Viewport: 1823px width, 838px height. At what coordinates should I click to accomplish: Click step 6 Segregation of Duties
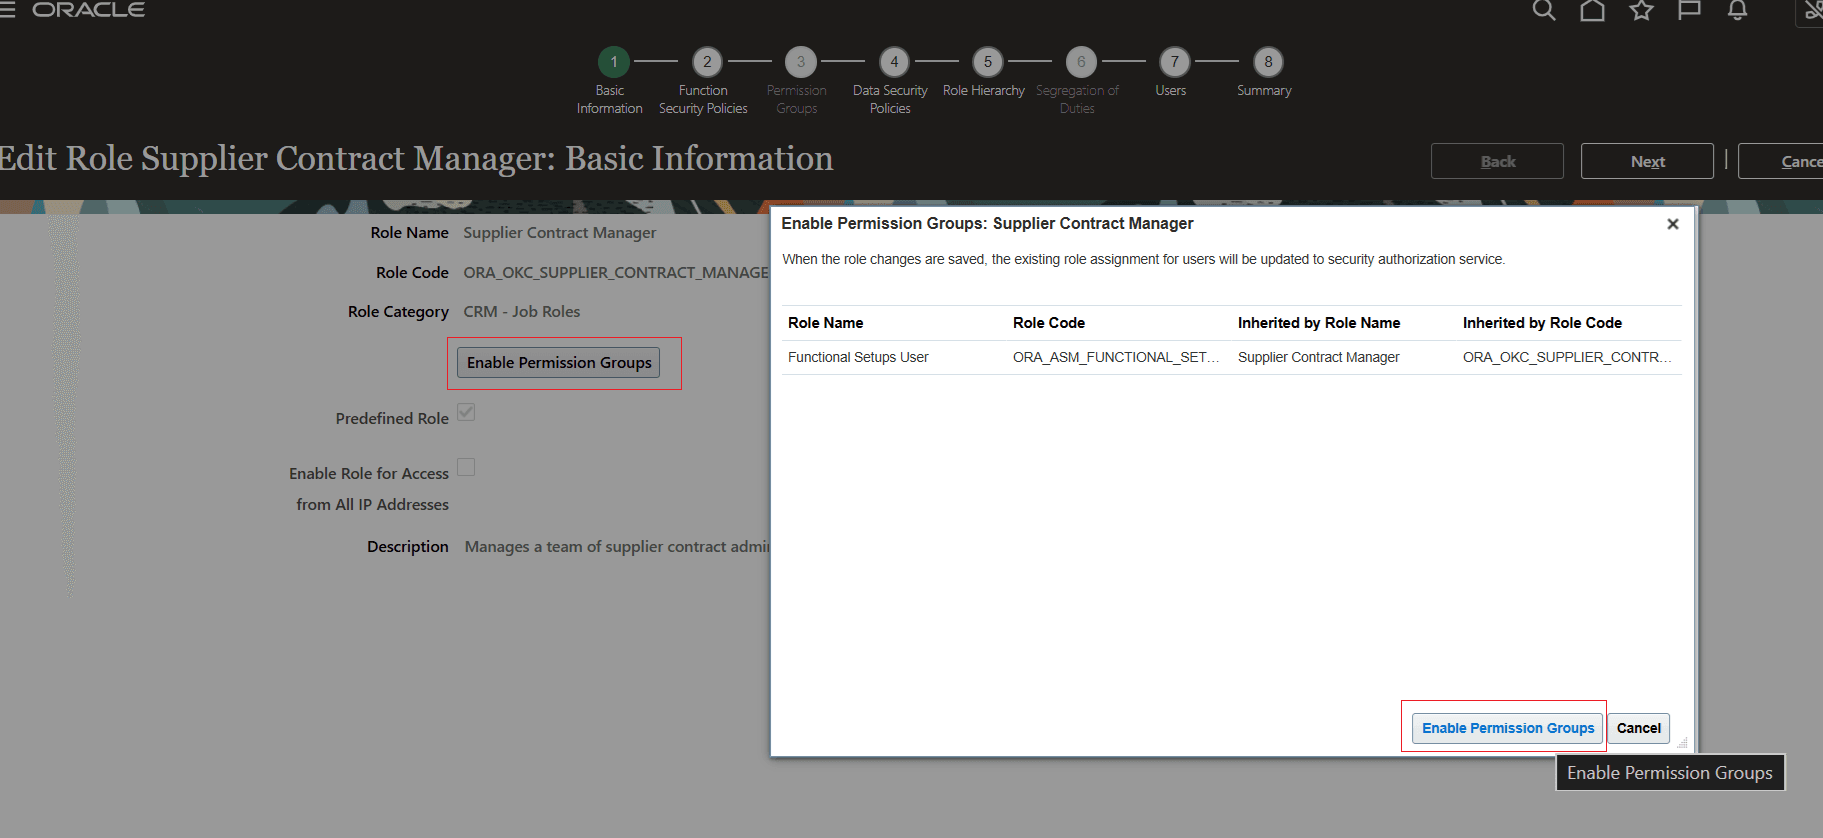[x=1081, y=62]
